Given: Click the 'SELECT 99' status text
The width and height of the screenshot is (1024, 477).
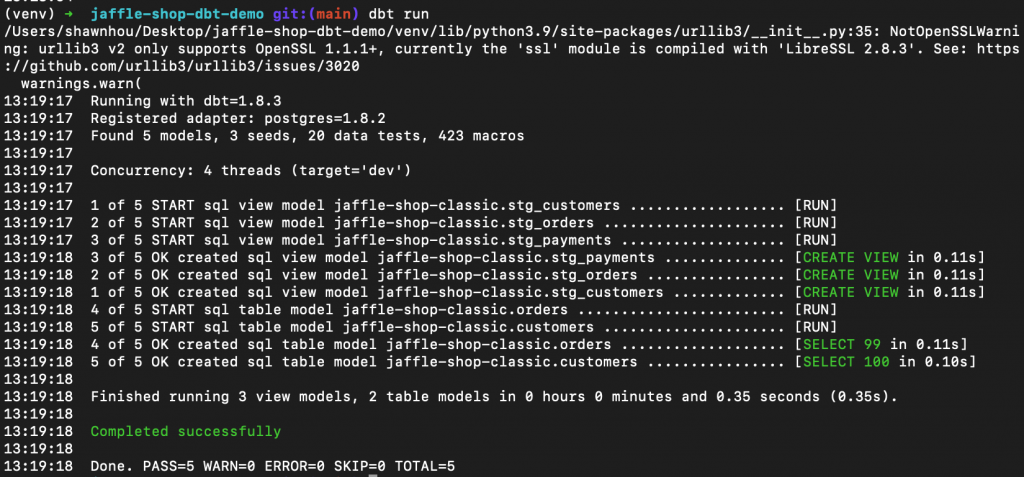Looking at the screenshot, I should 841,344.
